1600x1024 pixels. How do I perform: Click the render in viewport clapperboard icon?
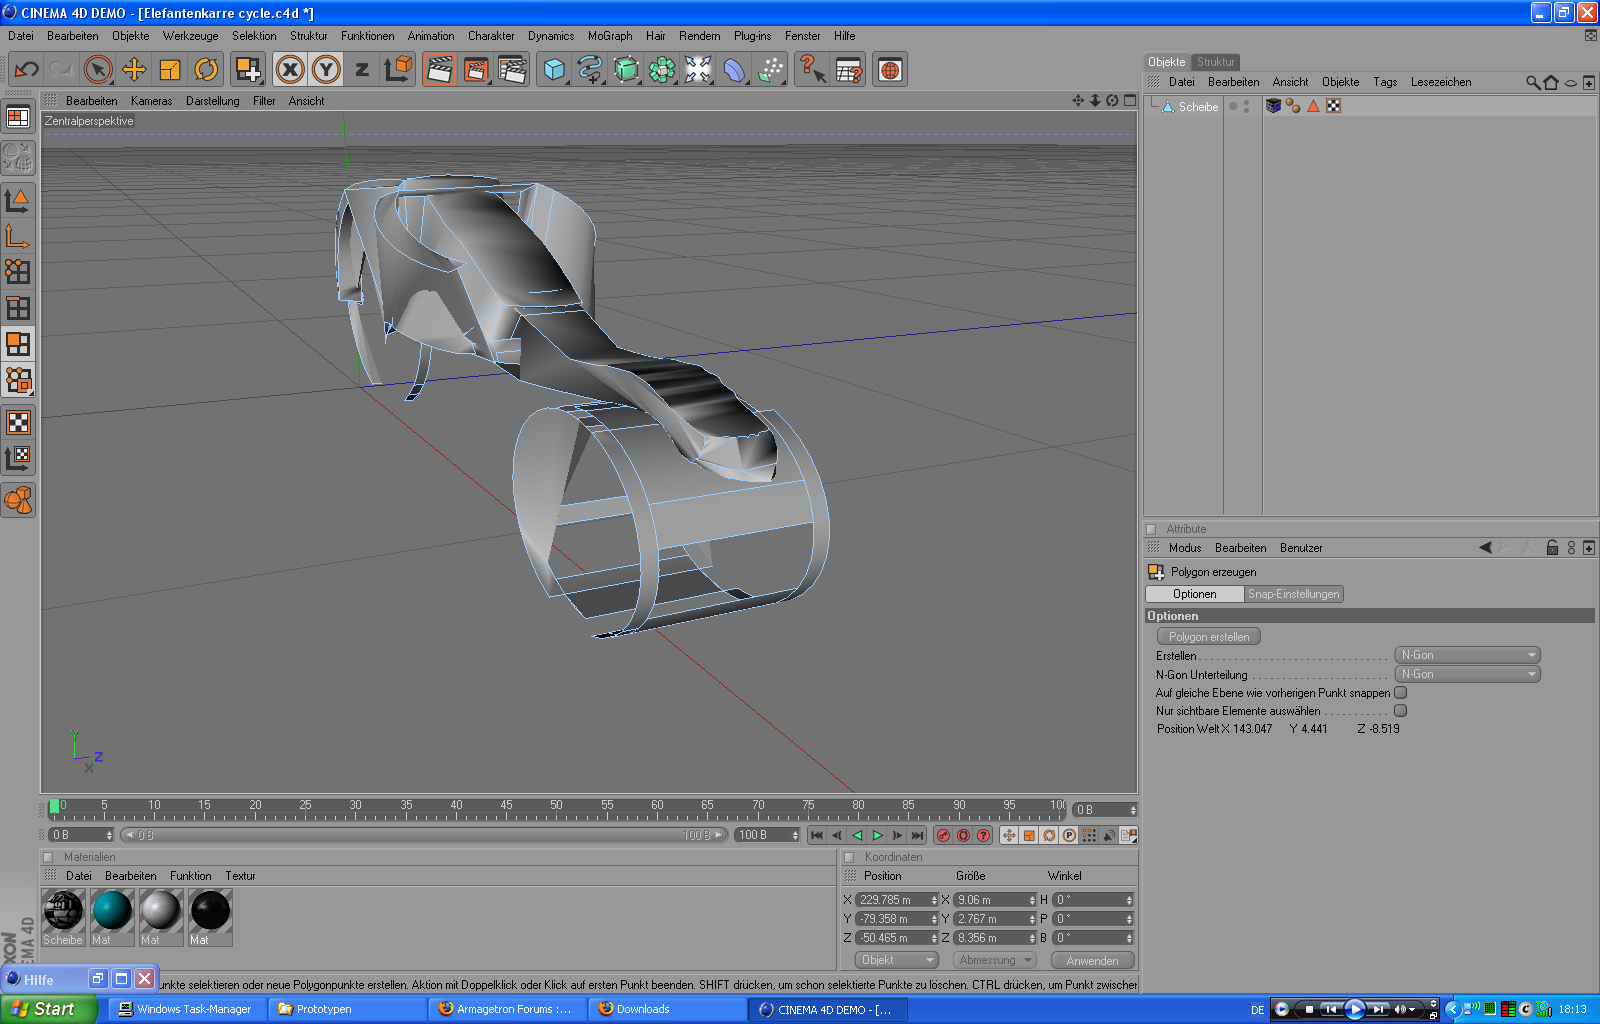[x=439, y=69]
